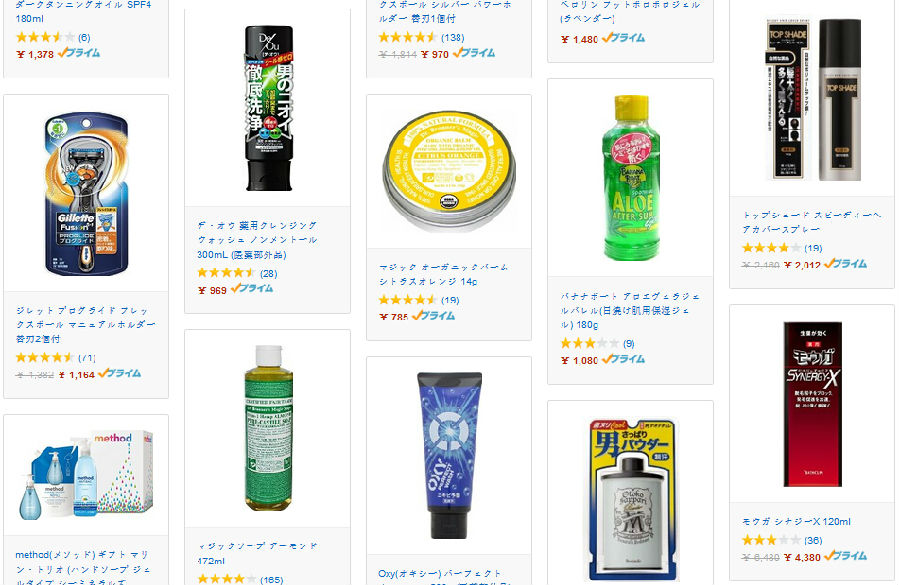
Task: Click the Prime badge next to ¥ 969
Action: point(252,289)
